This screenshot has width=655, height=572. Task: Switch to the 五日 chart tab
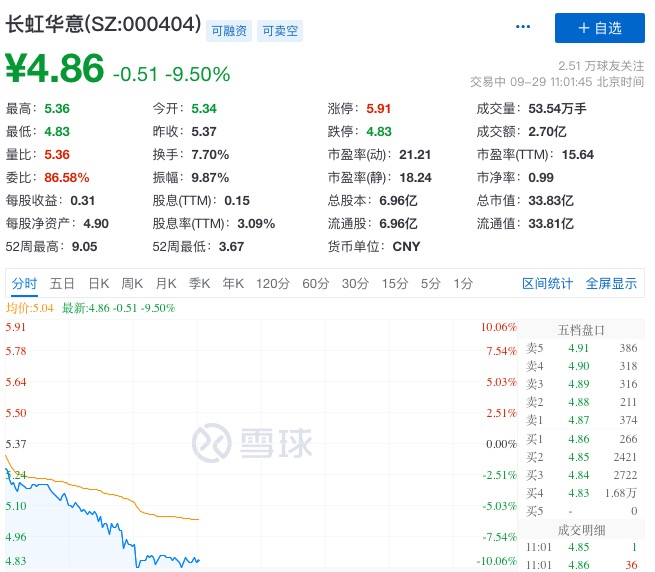click(x=62, y=284)
